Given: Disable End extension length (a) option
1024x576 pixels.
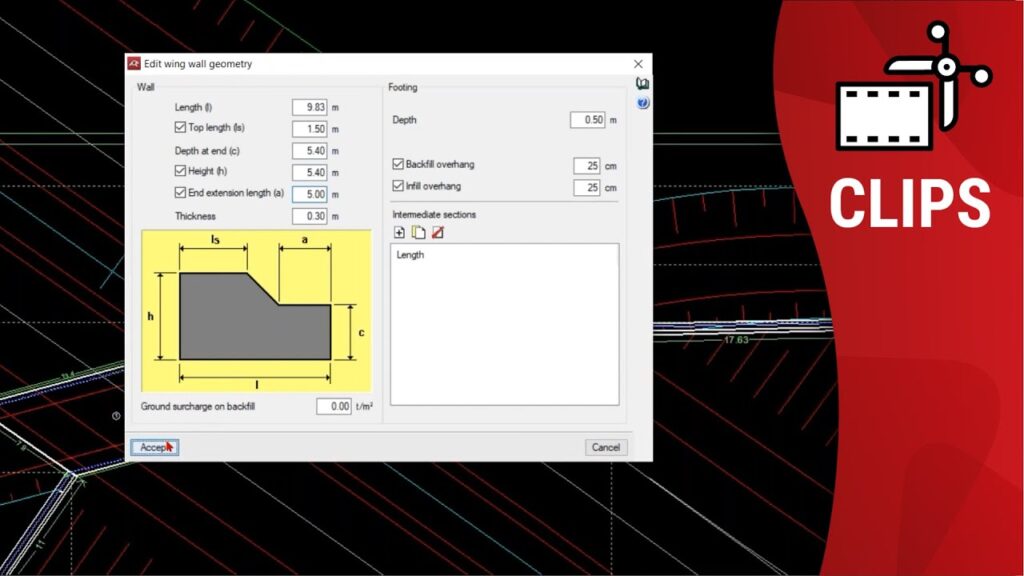Looking at the screenshot, I should pyautogui.click(x=180, y=193).
